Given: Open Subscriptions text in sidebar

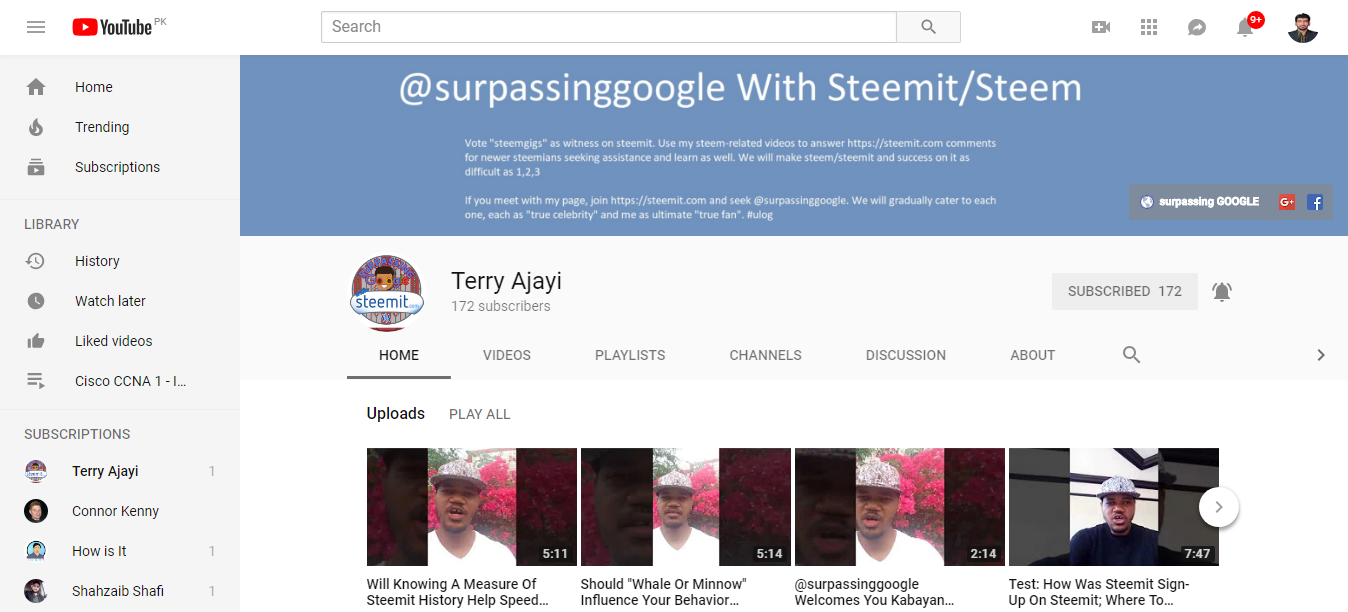Looking at the screenshot, I should tap(117, 167).
